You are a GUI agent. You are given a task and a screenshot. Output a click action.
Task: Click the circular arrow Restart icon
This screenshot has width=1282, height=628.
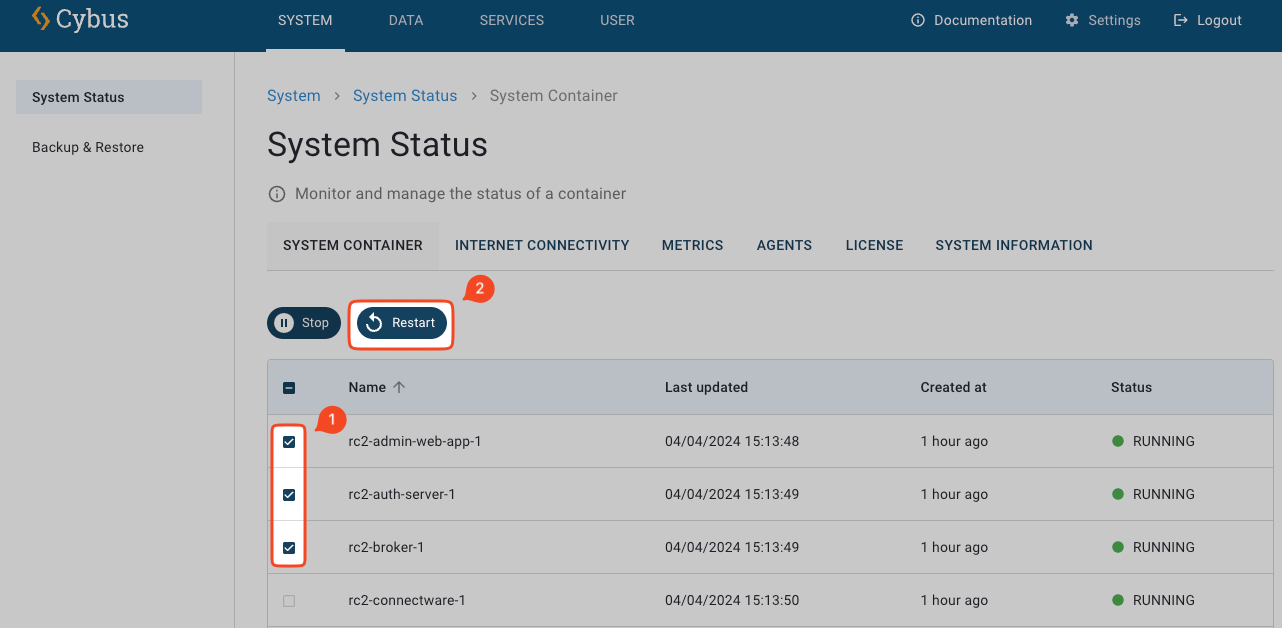click(x=374, y=323)
